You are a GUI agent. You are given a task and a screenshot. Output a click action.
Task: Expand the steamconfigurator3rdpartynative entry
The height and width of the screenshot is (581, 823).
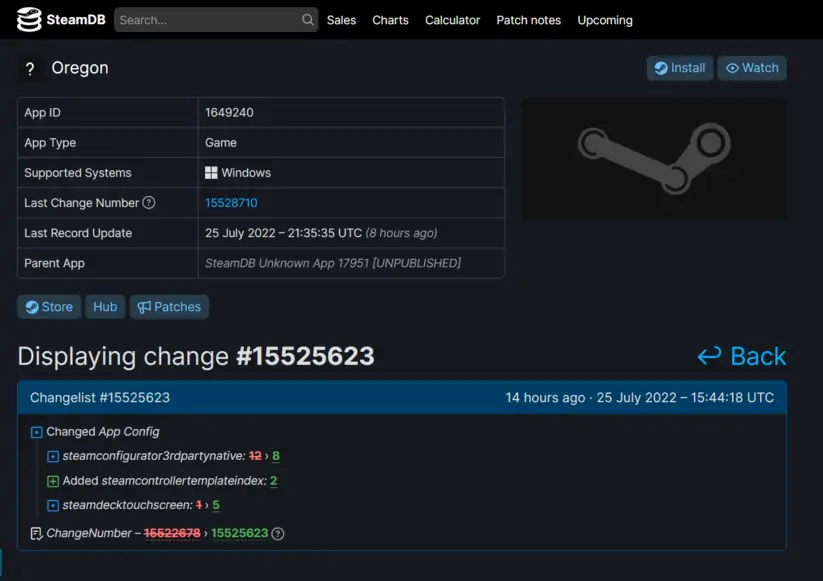click(x=53, y=456)
